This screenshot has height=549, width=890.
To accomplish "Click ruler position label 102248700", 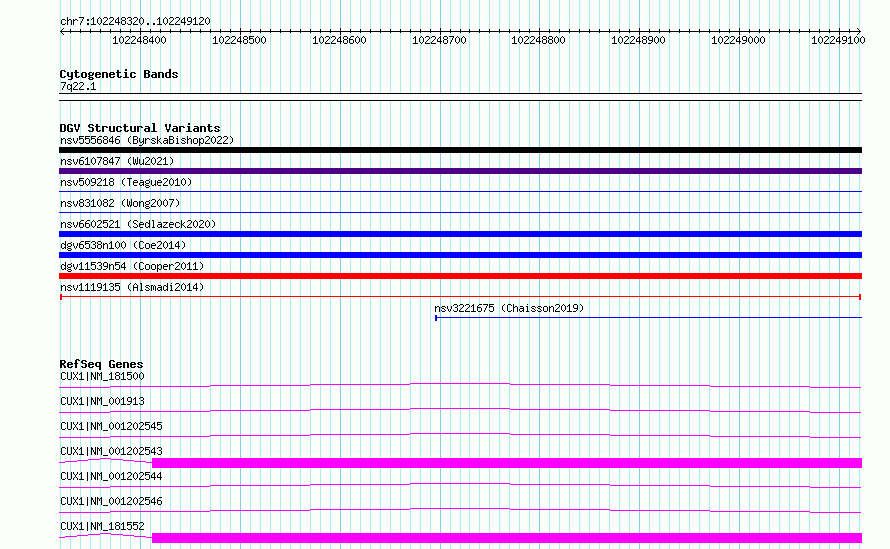I will [439, 40].
